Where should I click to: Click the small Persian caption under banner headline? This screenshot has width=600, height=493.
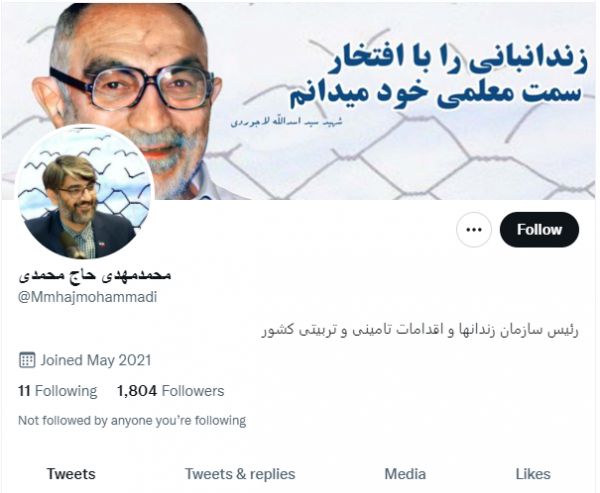point(287,122)
